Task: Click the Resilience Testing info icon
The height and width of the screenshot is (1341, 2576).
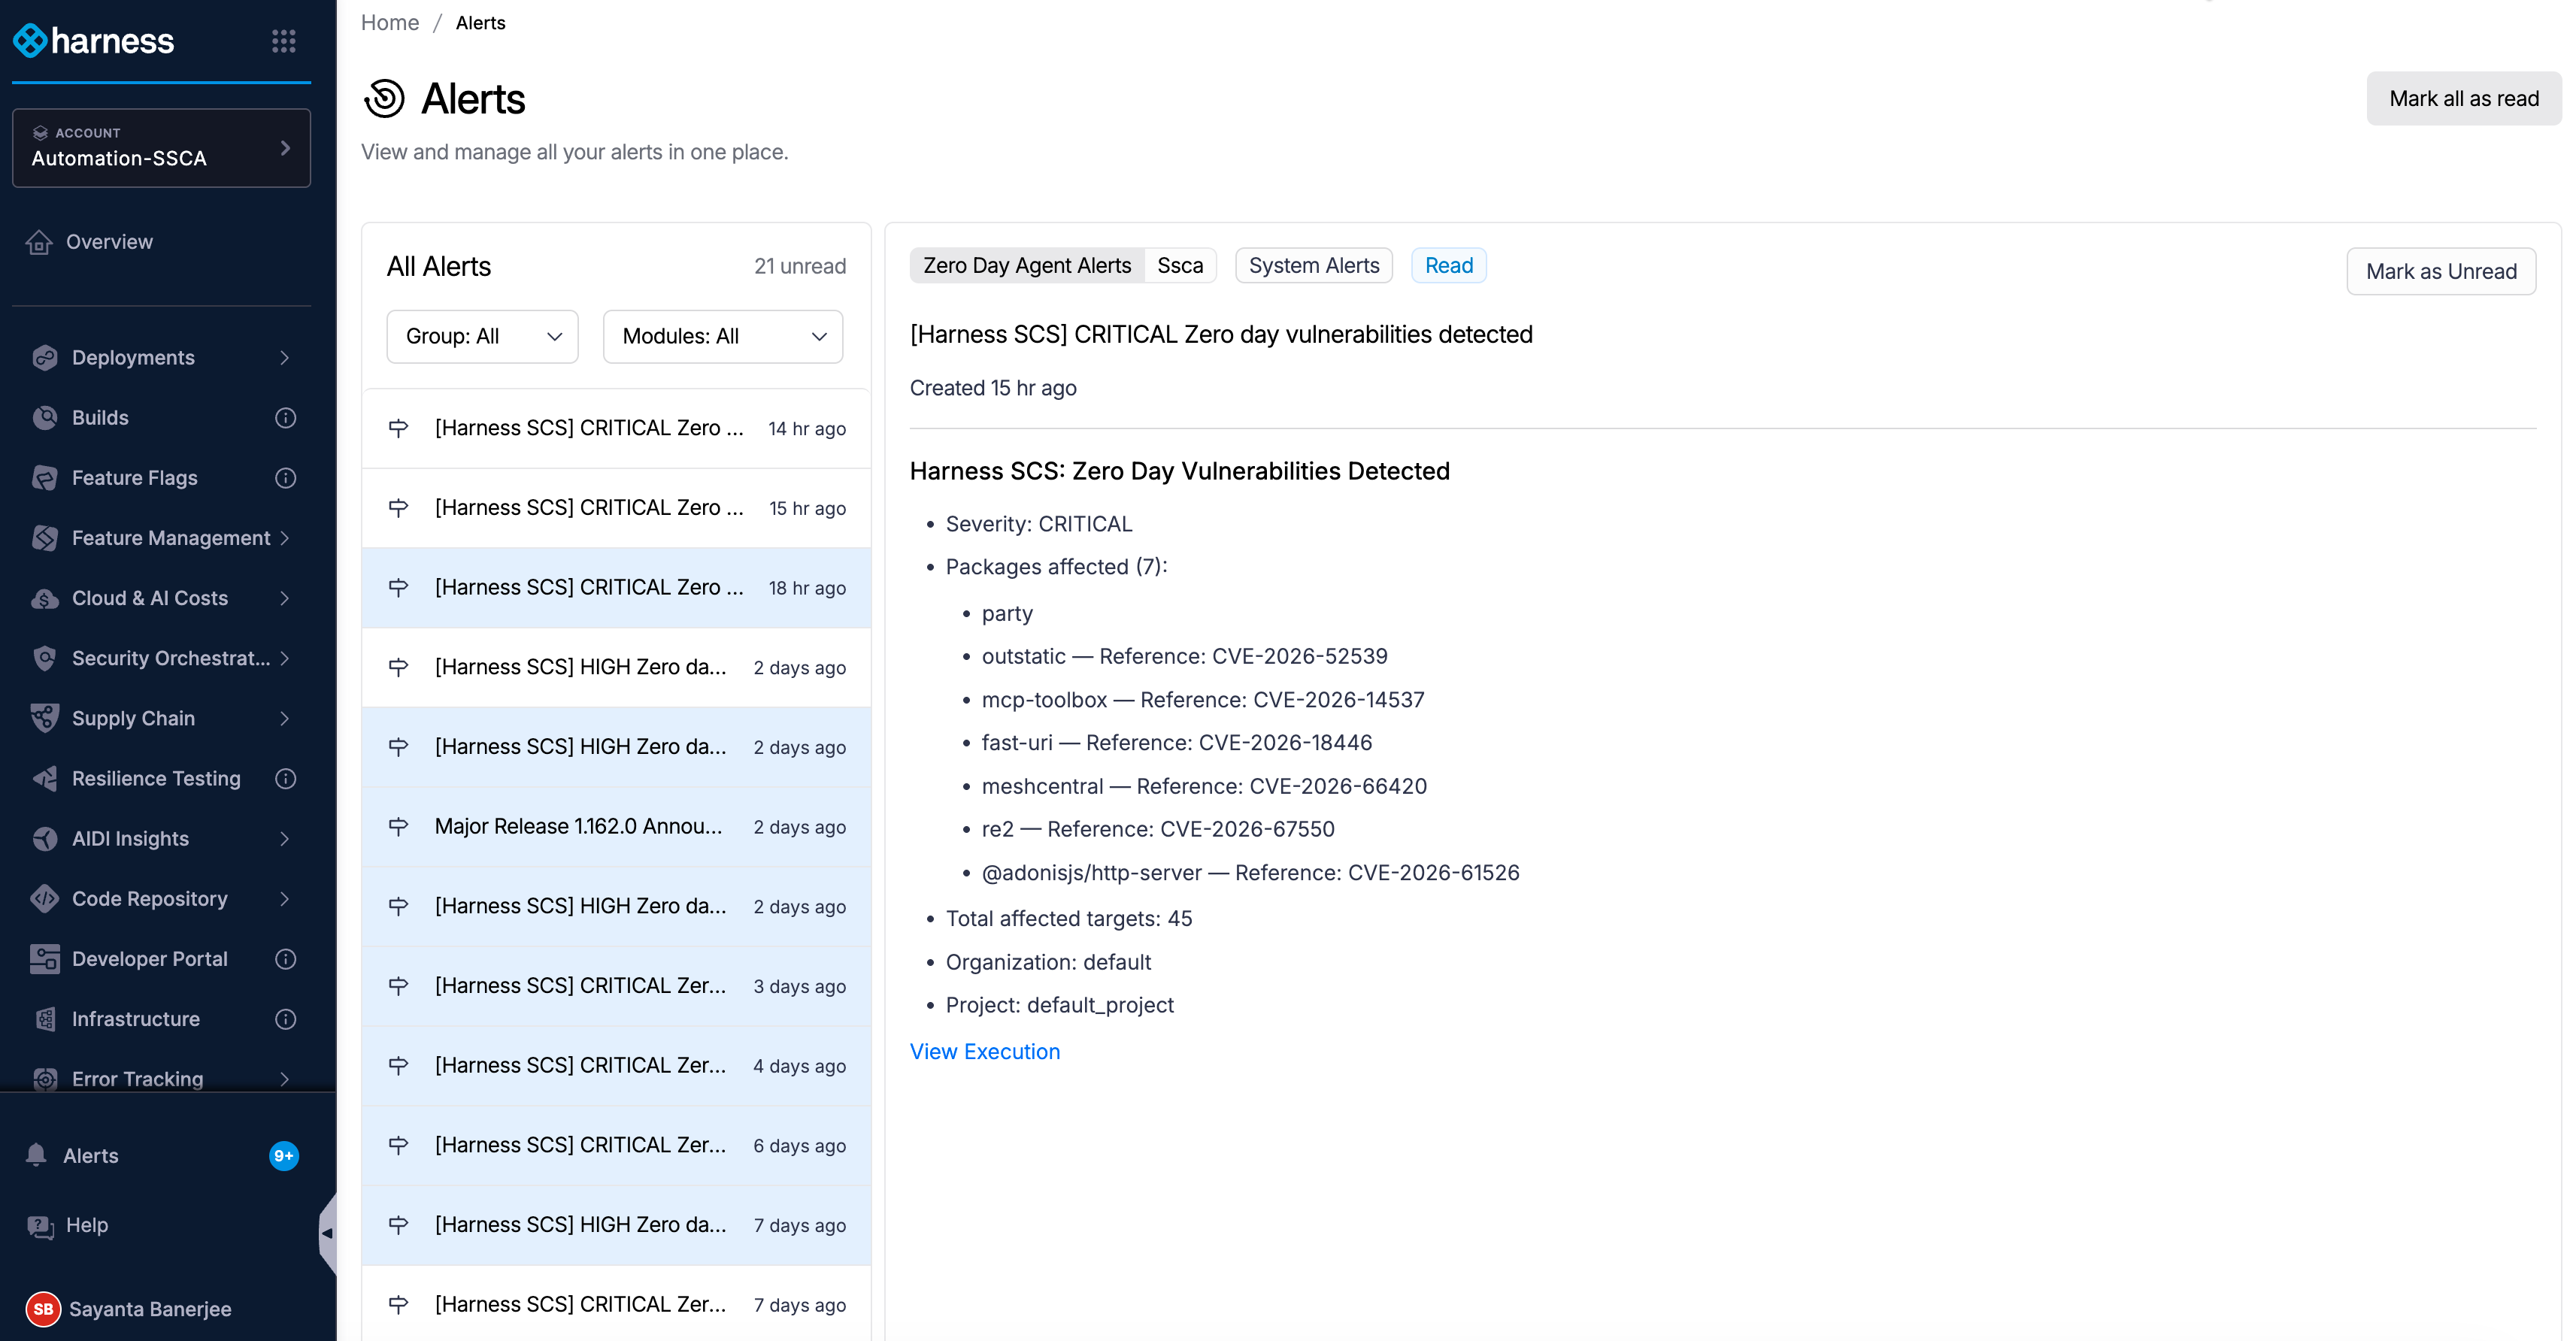Action: pos(286,778)
